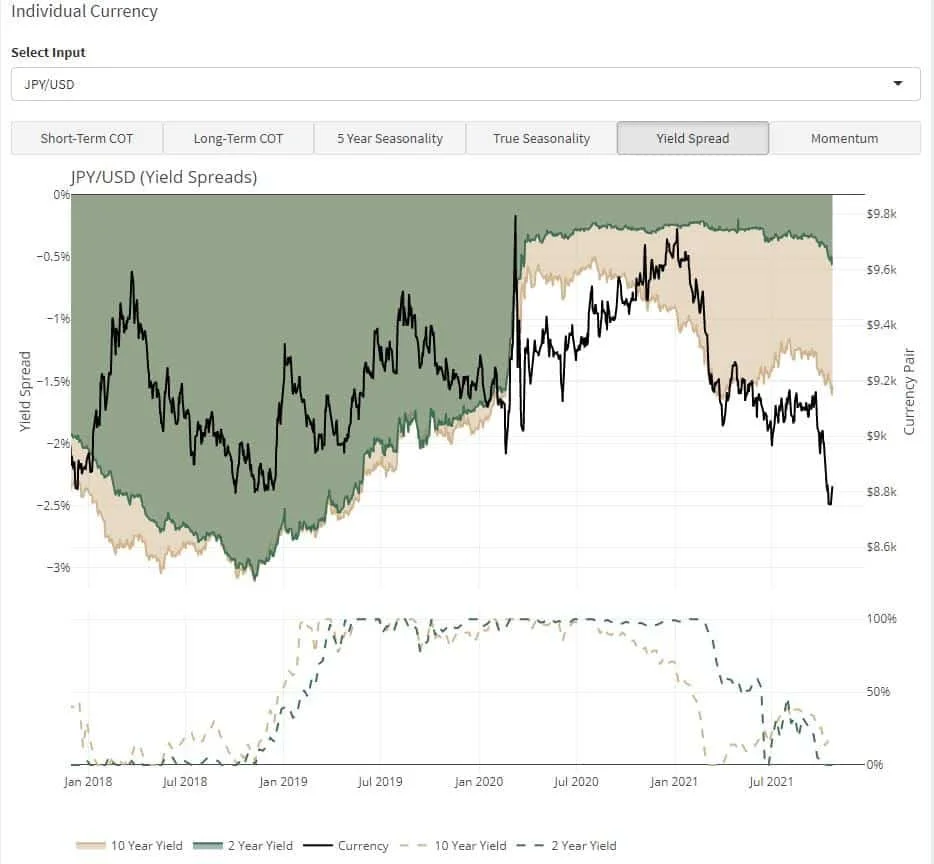Click the Jan 2018 x-axis label
Viewport: 934px width, 864px height.
click(x=88, y=782)
